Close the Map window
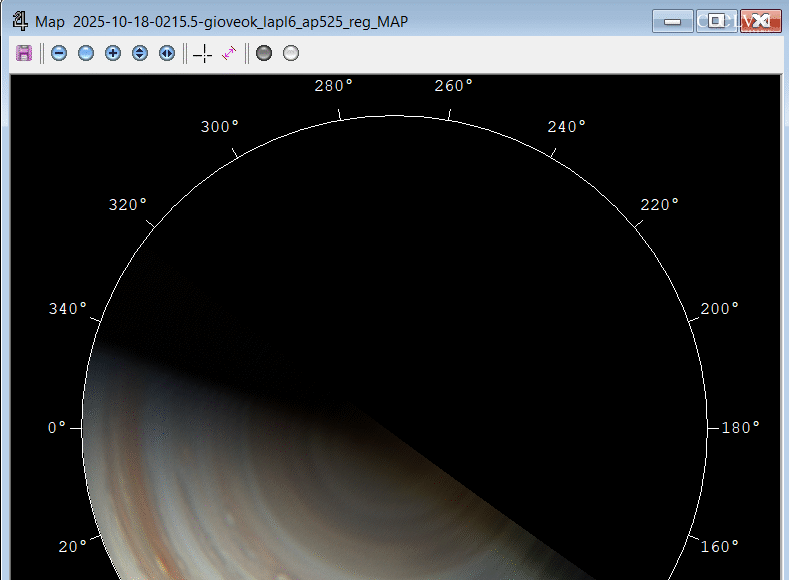 click(760, 21)
